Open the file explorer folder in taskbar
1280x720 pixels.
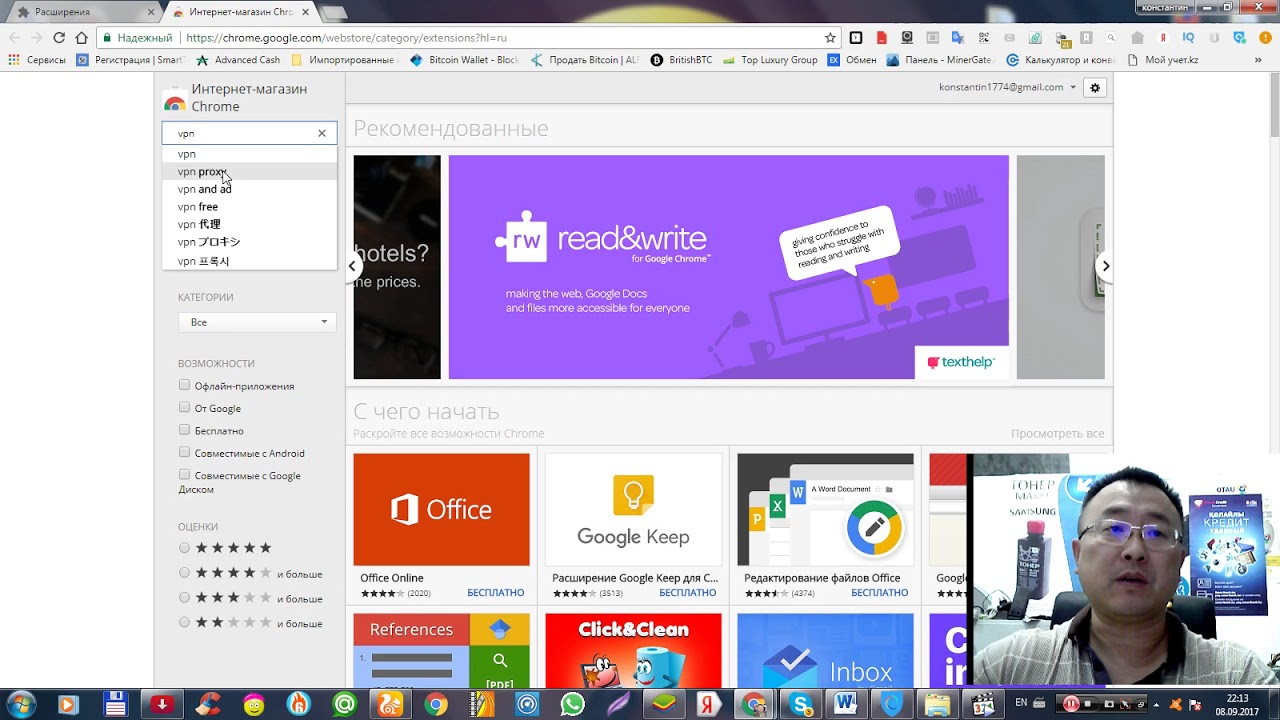(x=937, y=704)
